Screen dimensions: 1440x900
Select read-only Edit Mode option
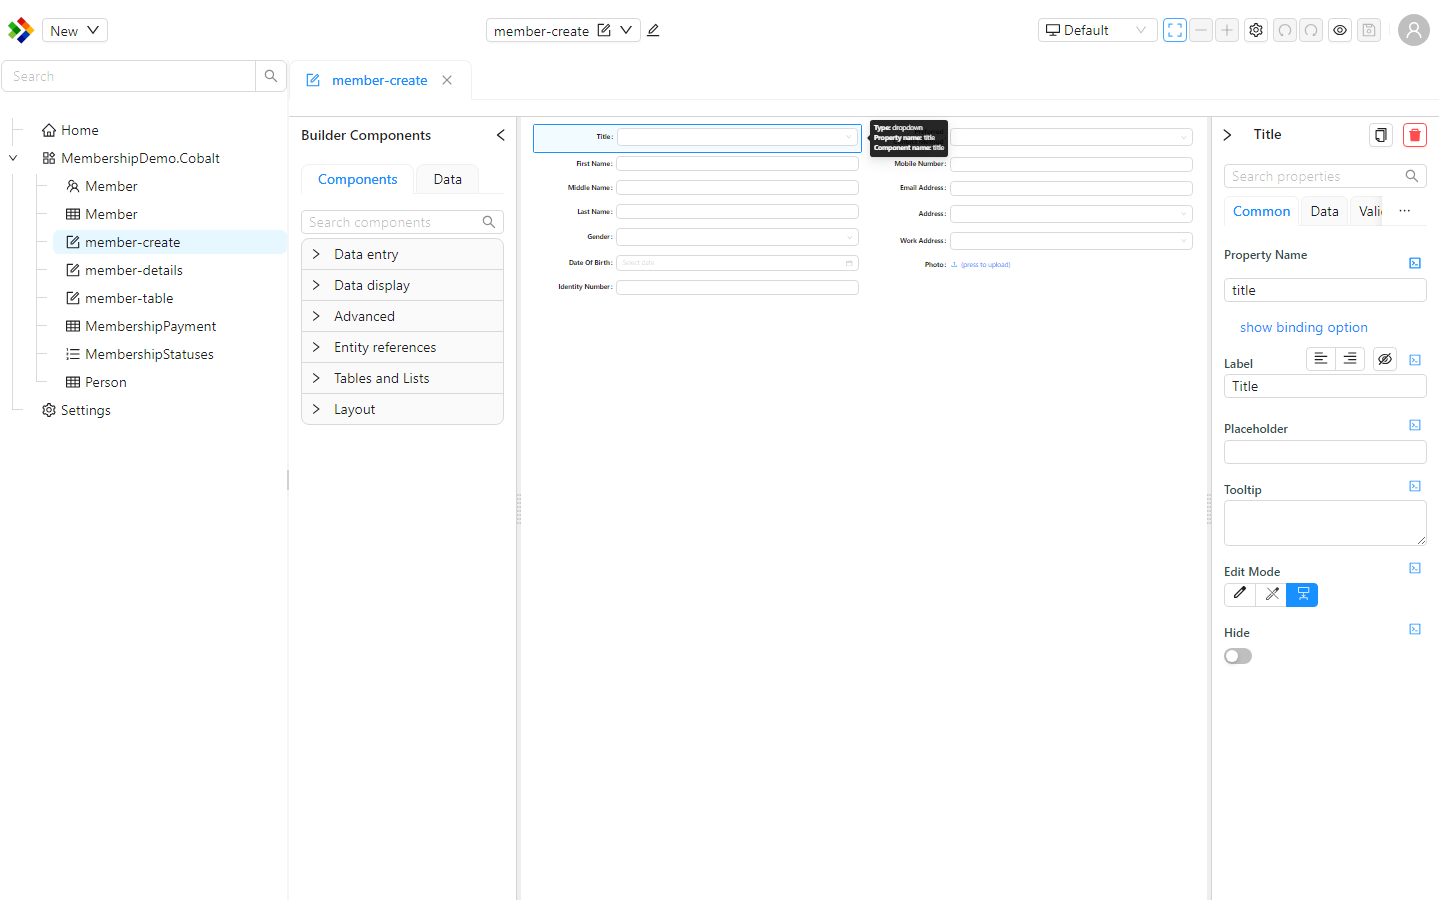coord(1271,594)
